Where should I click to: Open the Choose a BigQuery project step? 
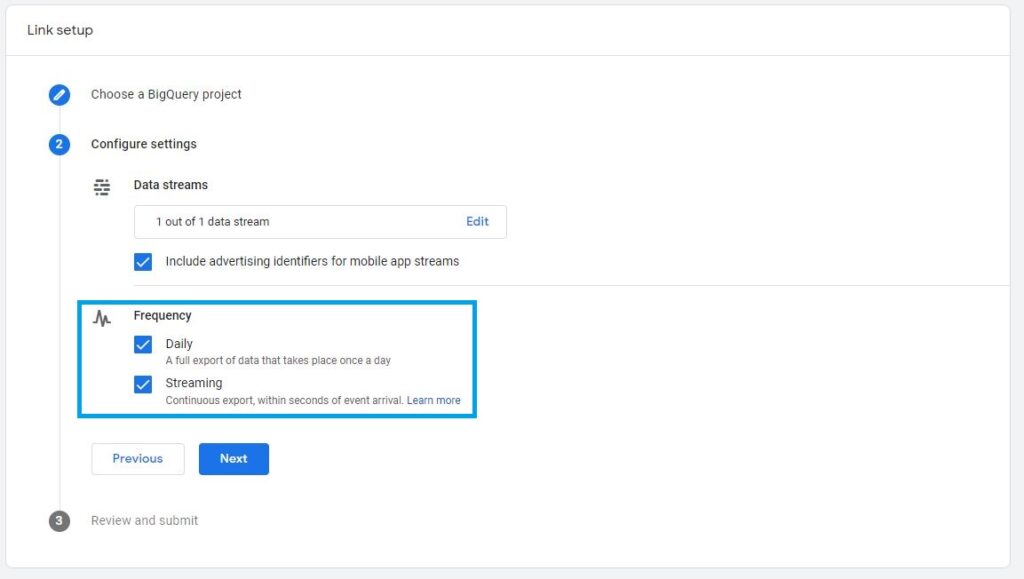(166, 94)
